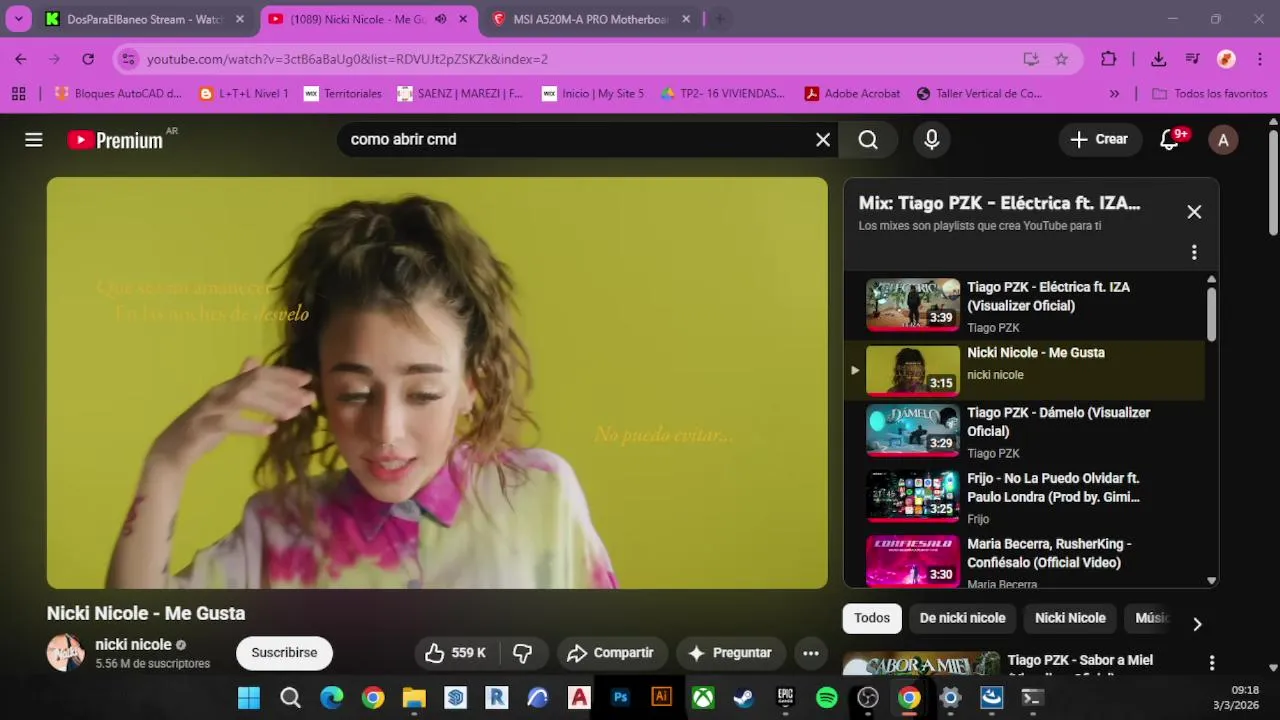Open Chrome downloads
The height and width of the screenshot is (720, 1280).
point(1158,59)
